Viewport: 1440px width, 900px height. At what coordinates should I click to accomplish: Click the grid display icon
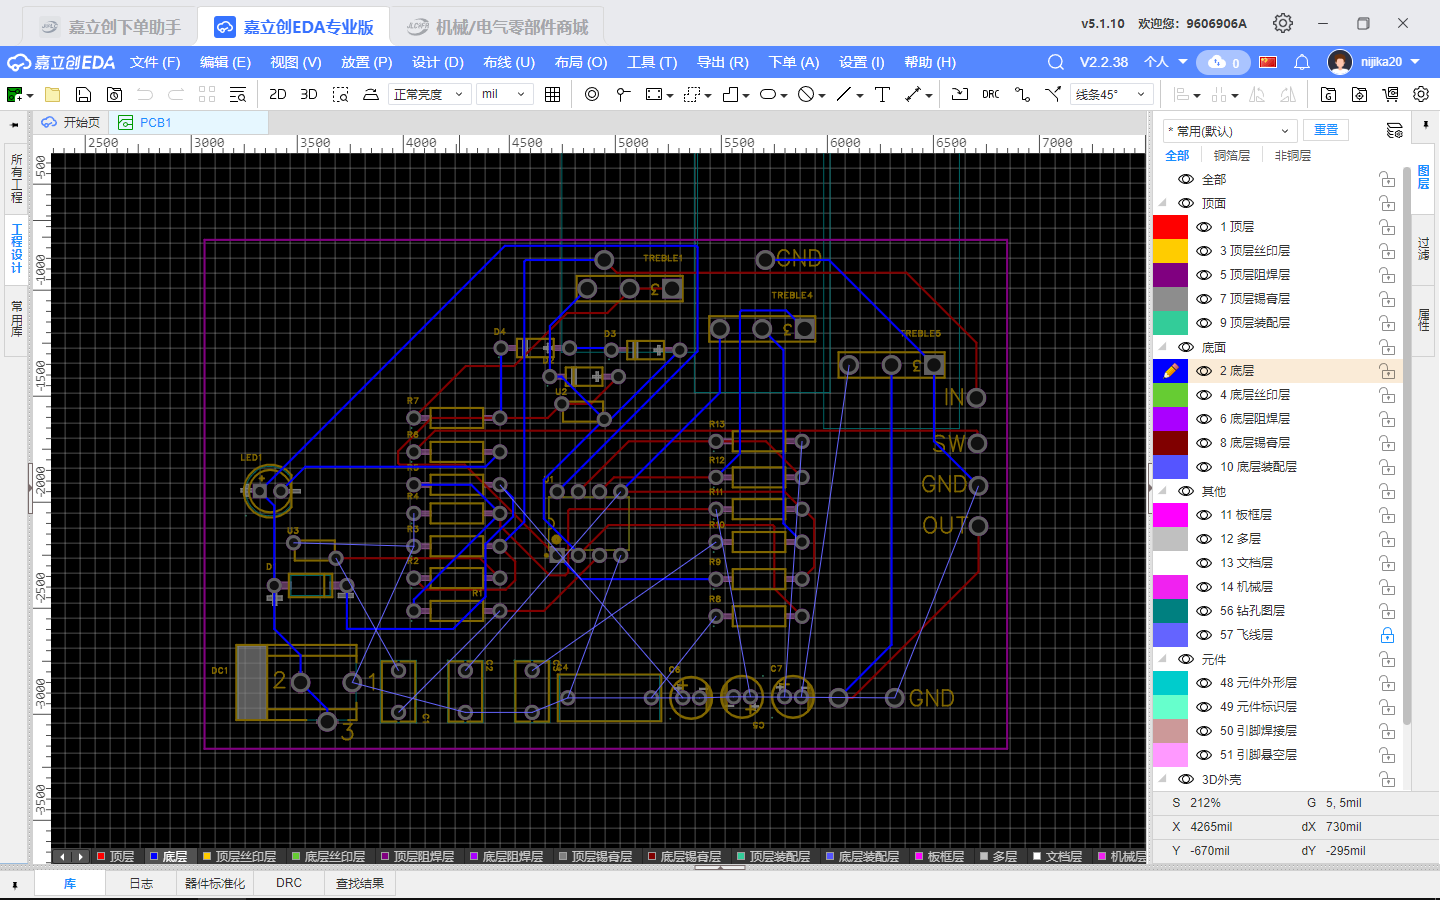coord(552,94)
